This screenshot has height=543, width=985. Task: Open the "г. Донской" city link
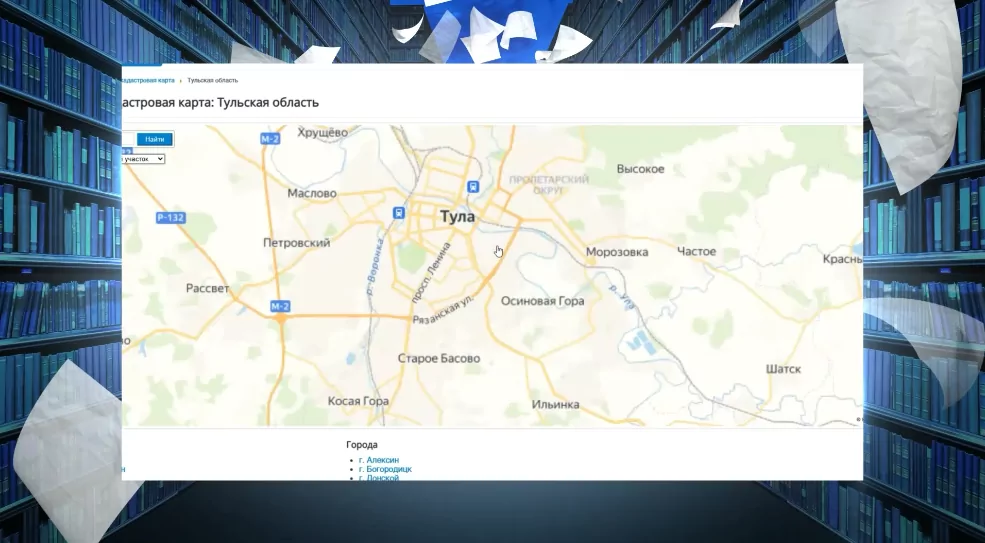[x=379, y=478]
